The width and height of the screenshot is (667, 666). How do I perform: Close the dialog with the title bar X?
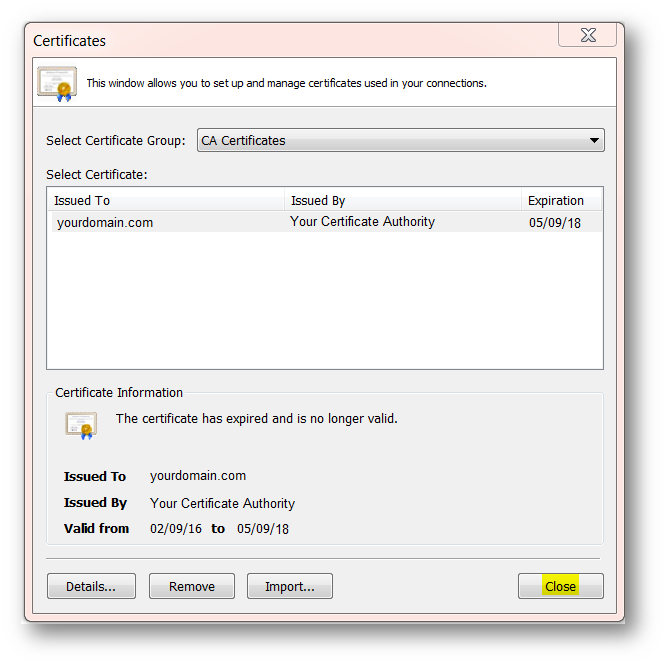click(587, 36)
